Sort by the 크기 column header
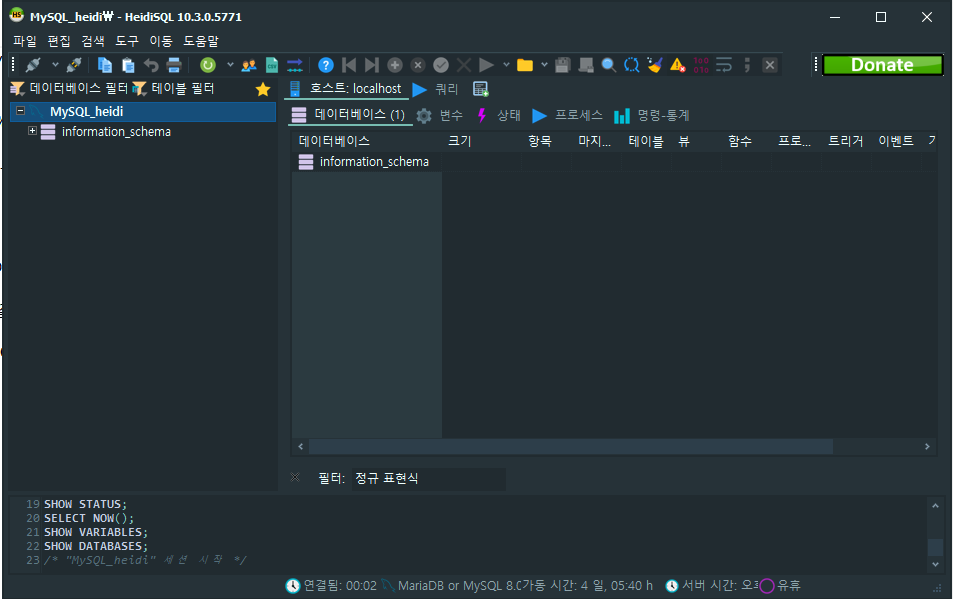953x599 pixels. coord(459,141)
